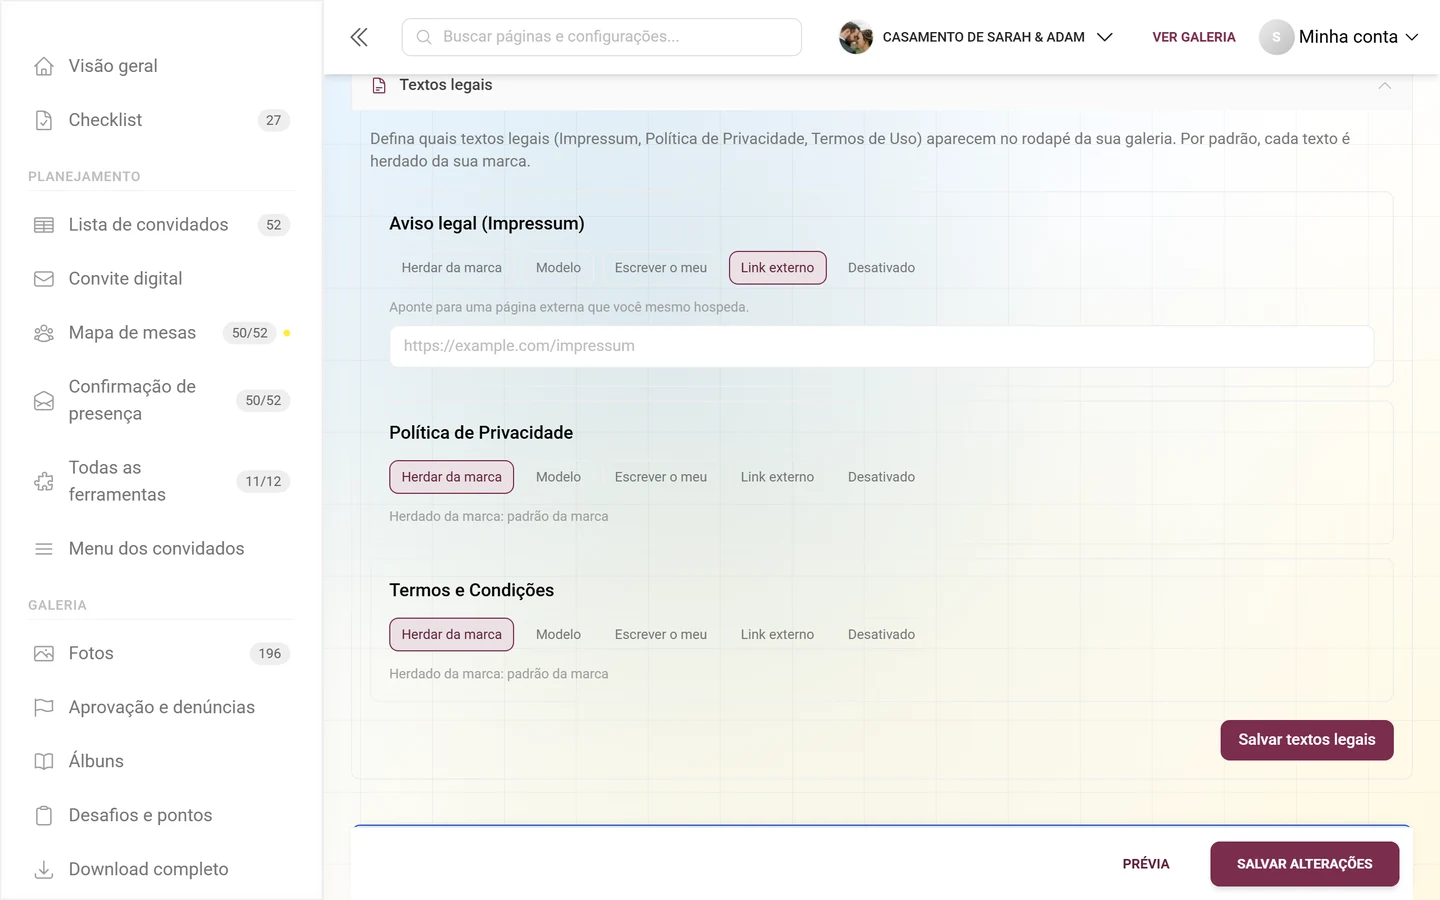Viewport: 1440px width, 900px height.
Task: Choose Link externo for Termos e Condições
Action: (777, 635)
